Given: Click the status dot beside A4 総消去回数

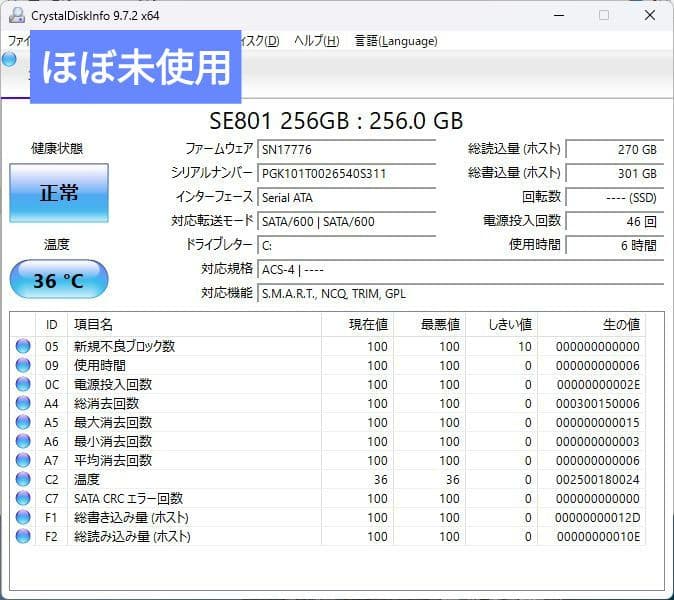Looking at the screenshot, I should [23, 403].
